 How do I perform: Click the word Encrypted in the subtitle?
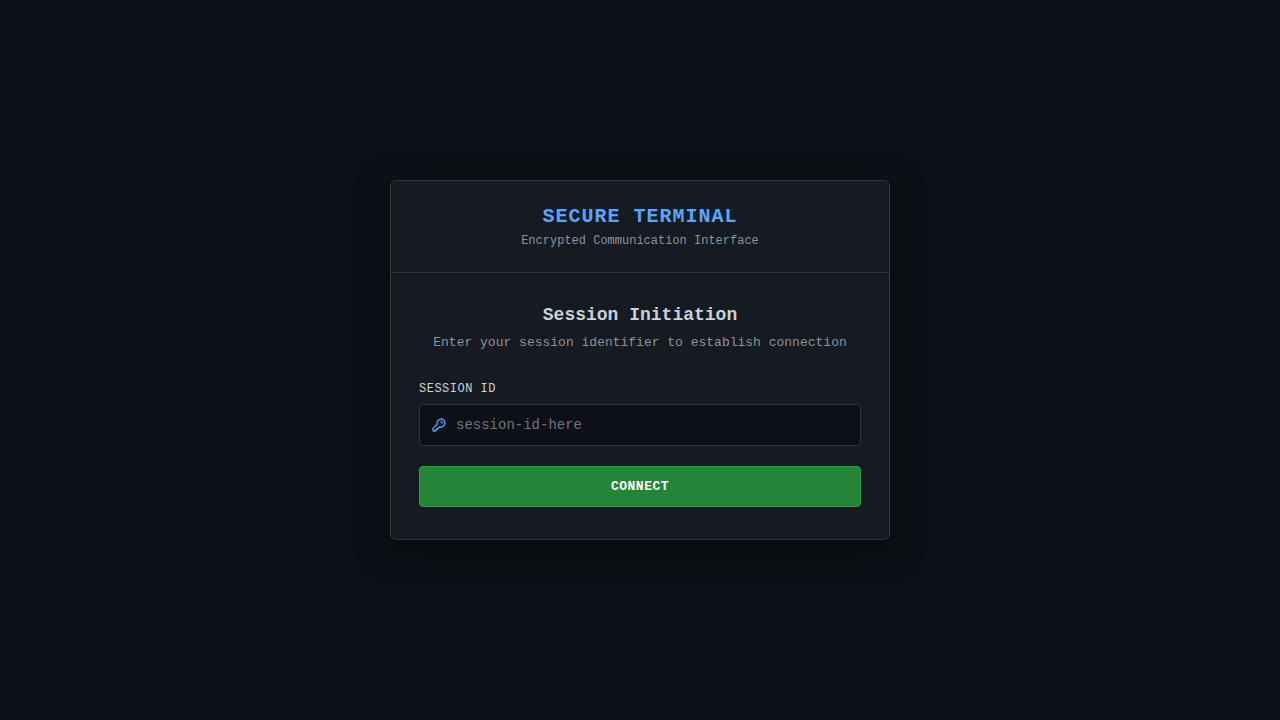553,241
